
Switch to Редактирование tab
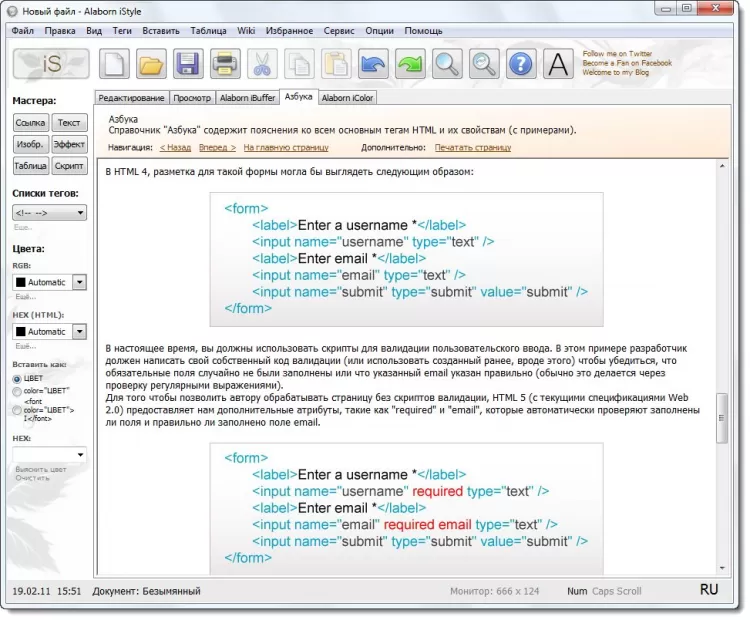pos(132,98)
